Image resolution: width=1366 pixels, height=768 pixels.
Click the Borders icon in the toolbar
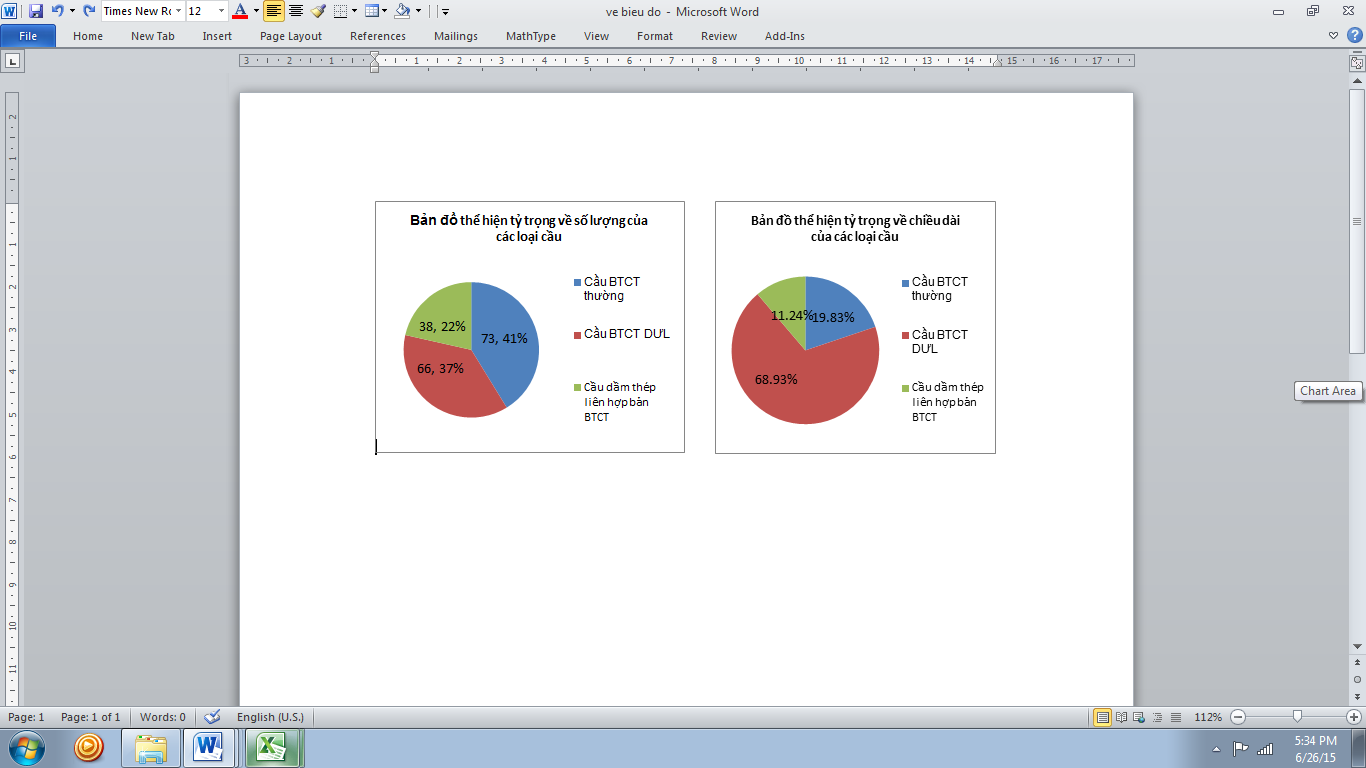click(x=340, y=11)
